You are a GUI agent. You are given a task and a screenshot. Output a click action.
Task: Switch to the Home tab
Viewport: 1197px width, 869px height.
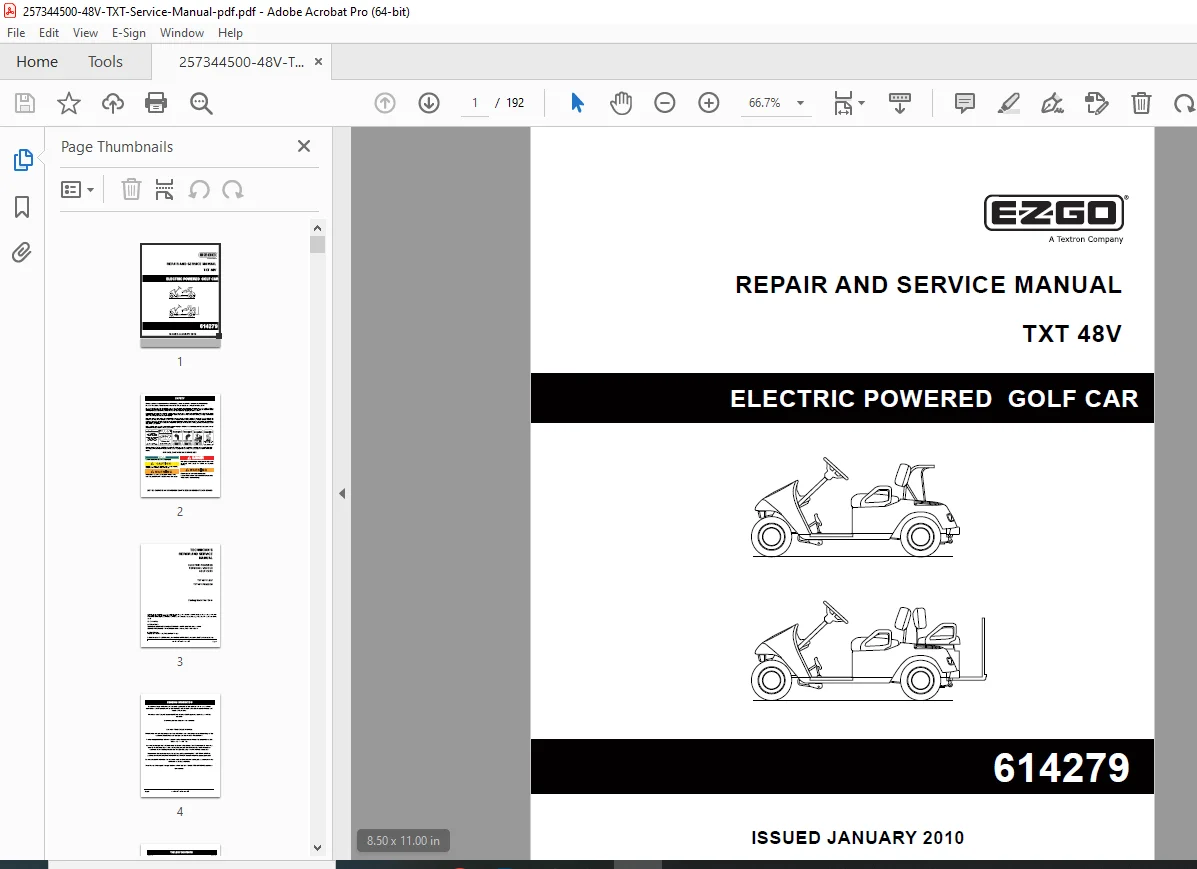[37, 62]
